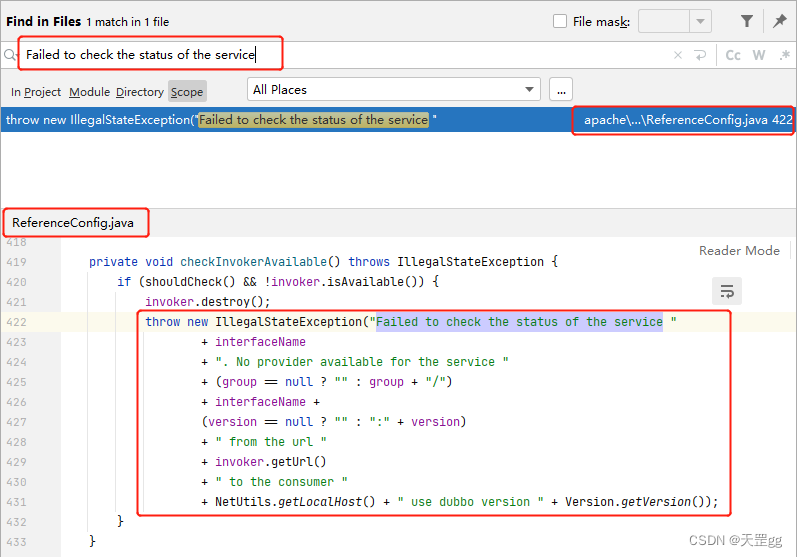Image resolution: width=797 pixels, height=557 pixels.
Task: Click checkInvokerAvailable method name
Action: tap(254, 262)
